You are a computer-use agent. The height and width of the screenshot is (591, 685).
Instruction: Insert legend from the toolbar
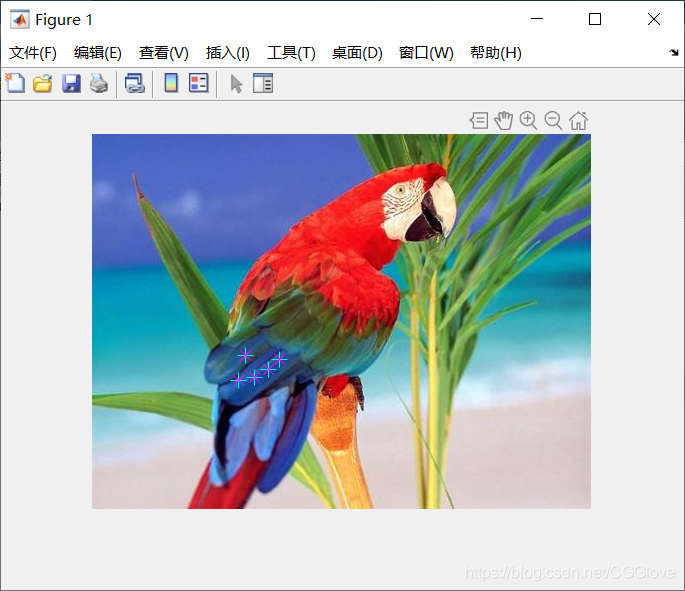pyautogui.click(x=198, y=83)
